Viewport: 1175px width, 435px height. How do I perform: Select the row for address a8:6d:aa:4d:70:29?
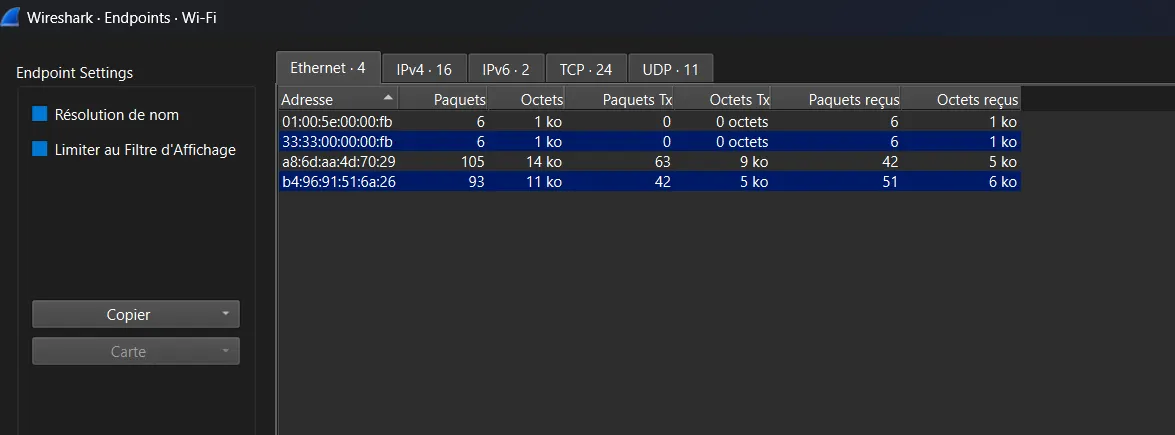point(339,162)
